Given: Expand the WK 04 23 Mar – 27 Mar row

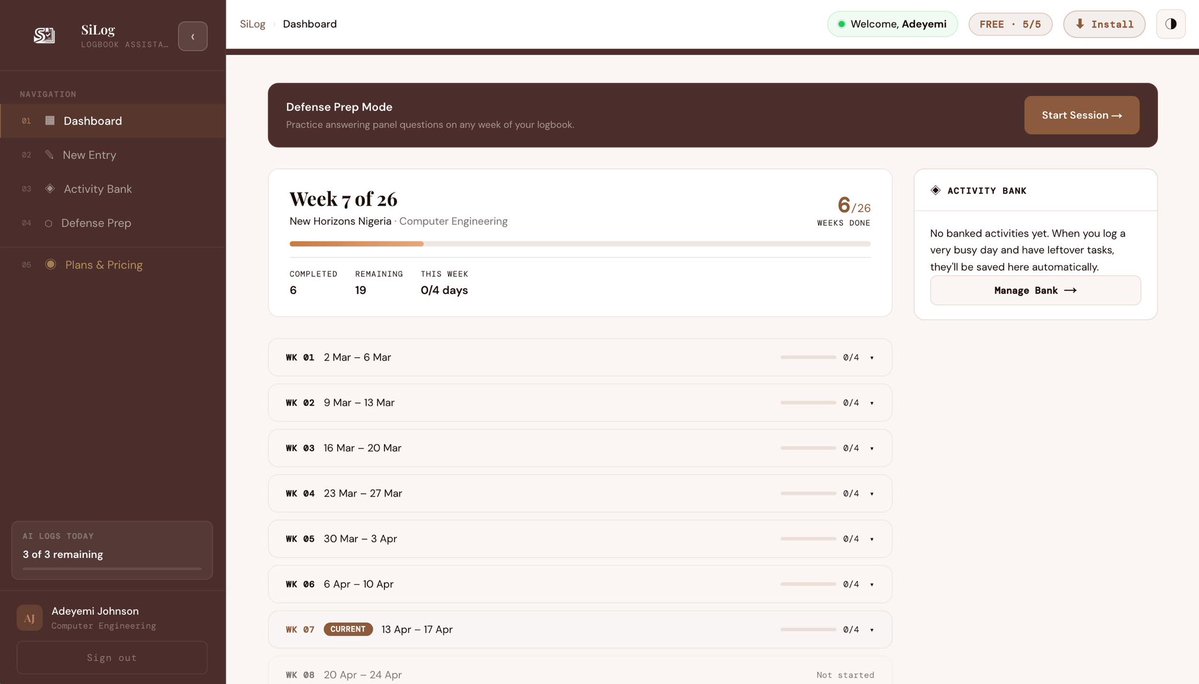Looking at the screenshot, I should pos(580,493).
